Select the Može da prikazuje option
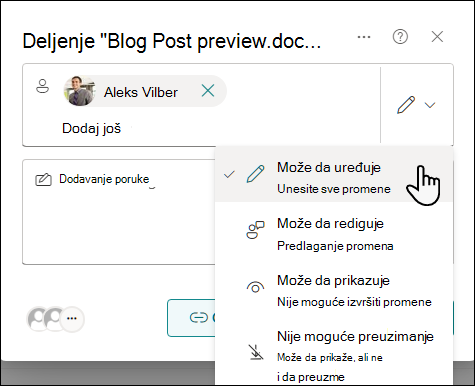 [334, 291]
